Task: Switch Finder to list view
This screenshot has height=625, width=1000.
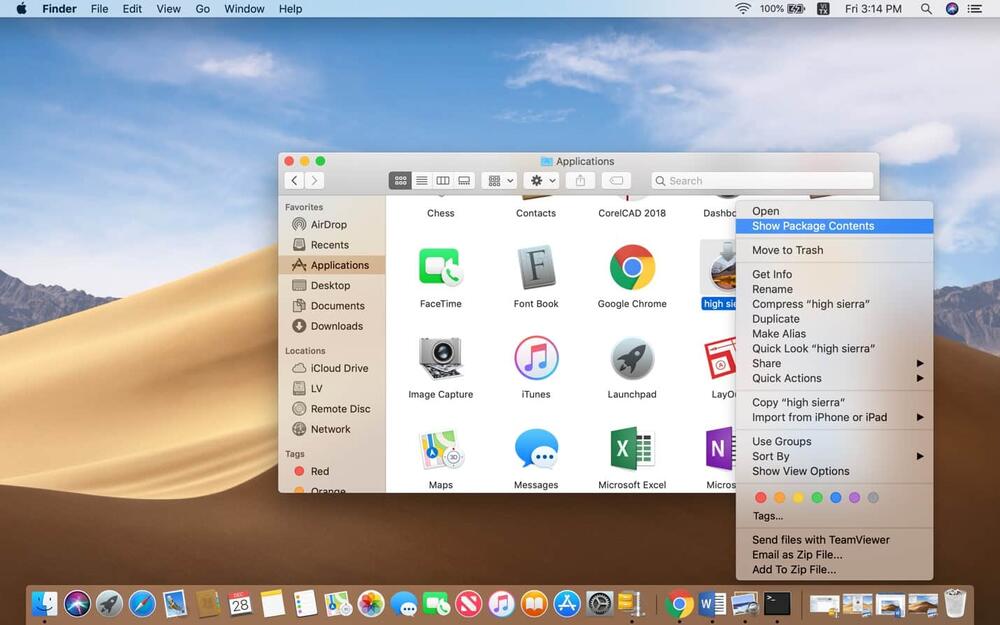Action: 422,181
